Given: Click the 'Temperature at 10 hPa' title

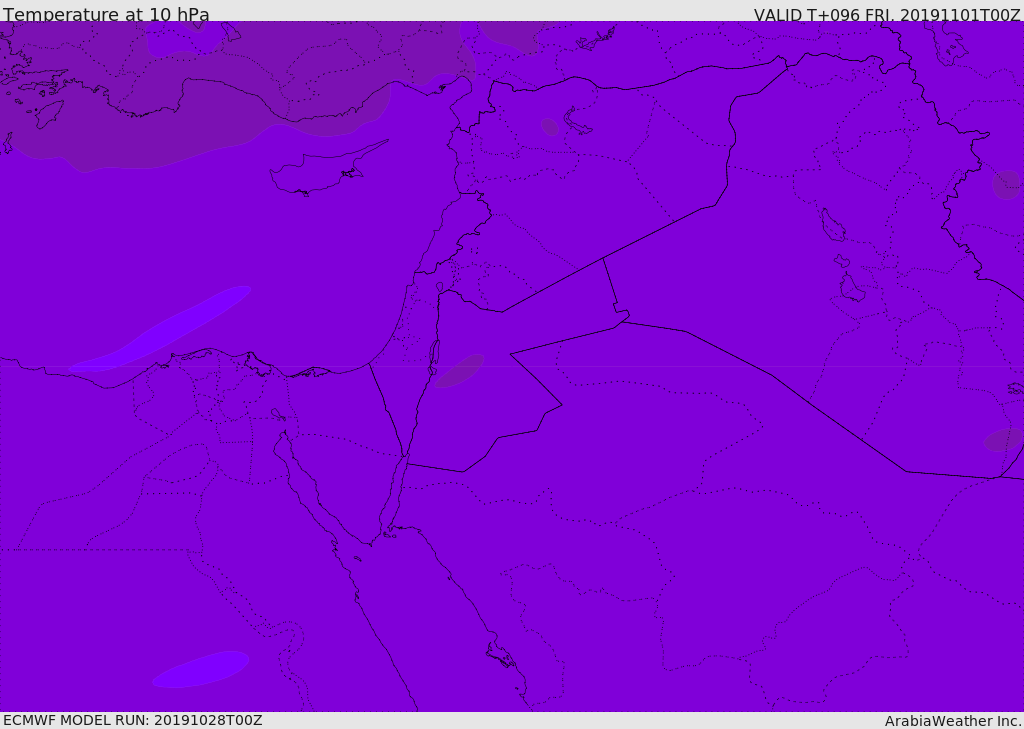Looking at the screenshot, I should point(106,14).
